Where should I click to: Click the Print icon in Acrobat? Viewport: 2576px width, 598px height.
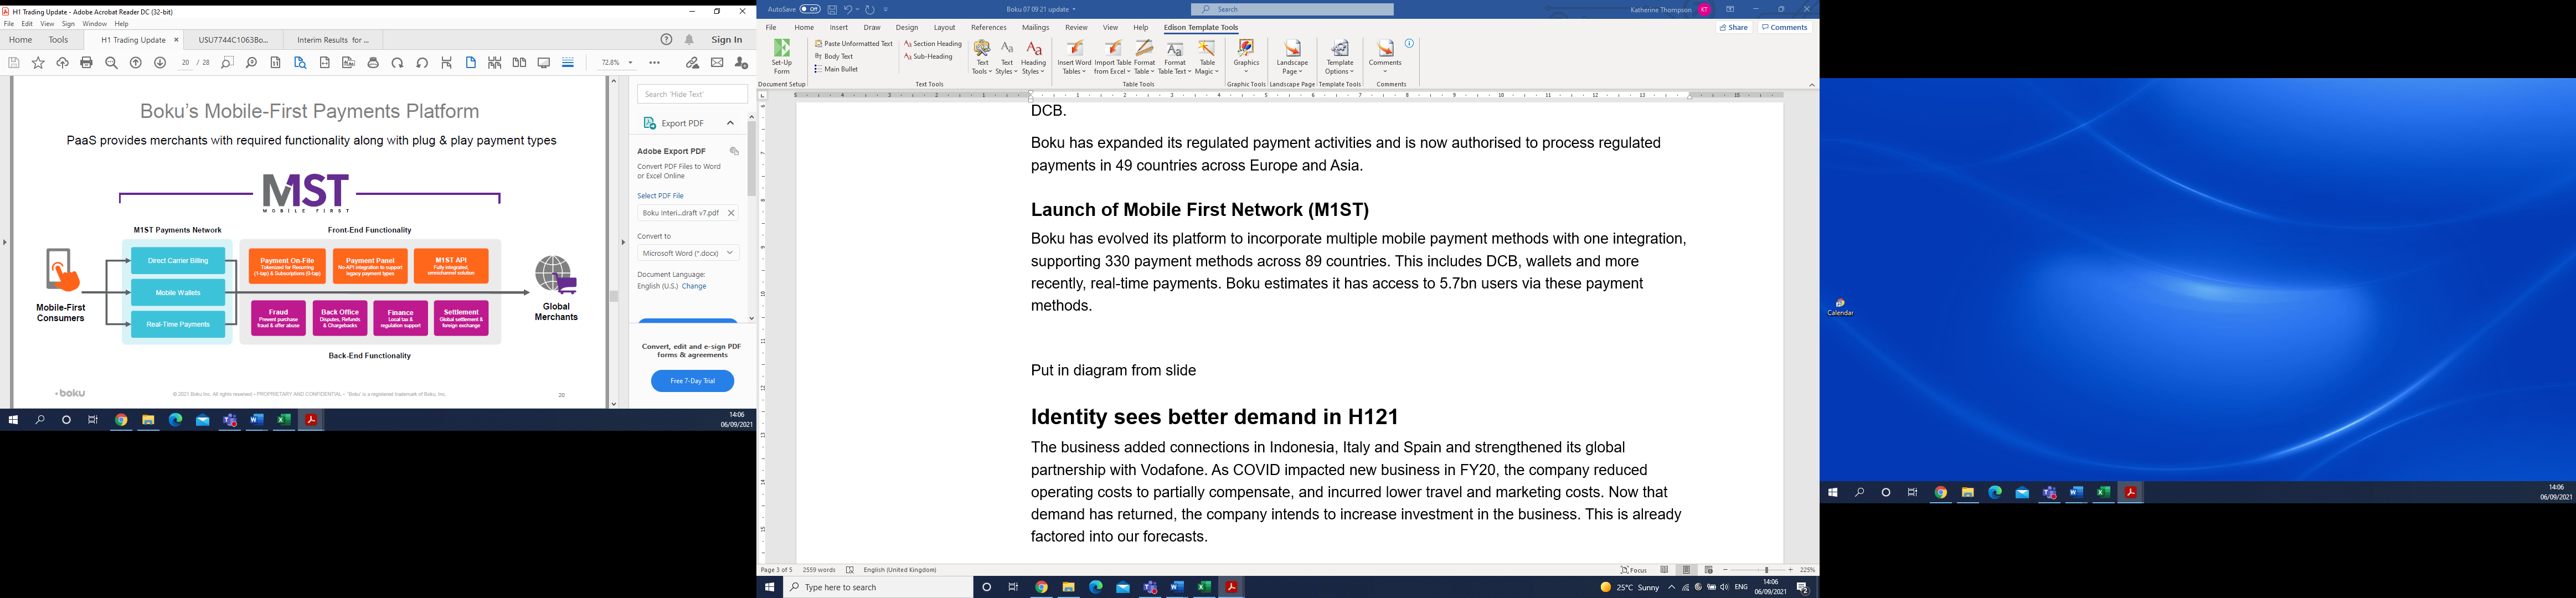[87, 63]
